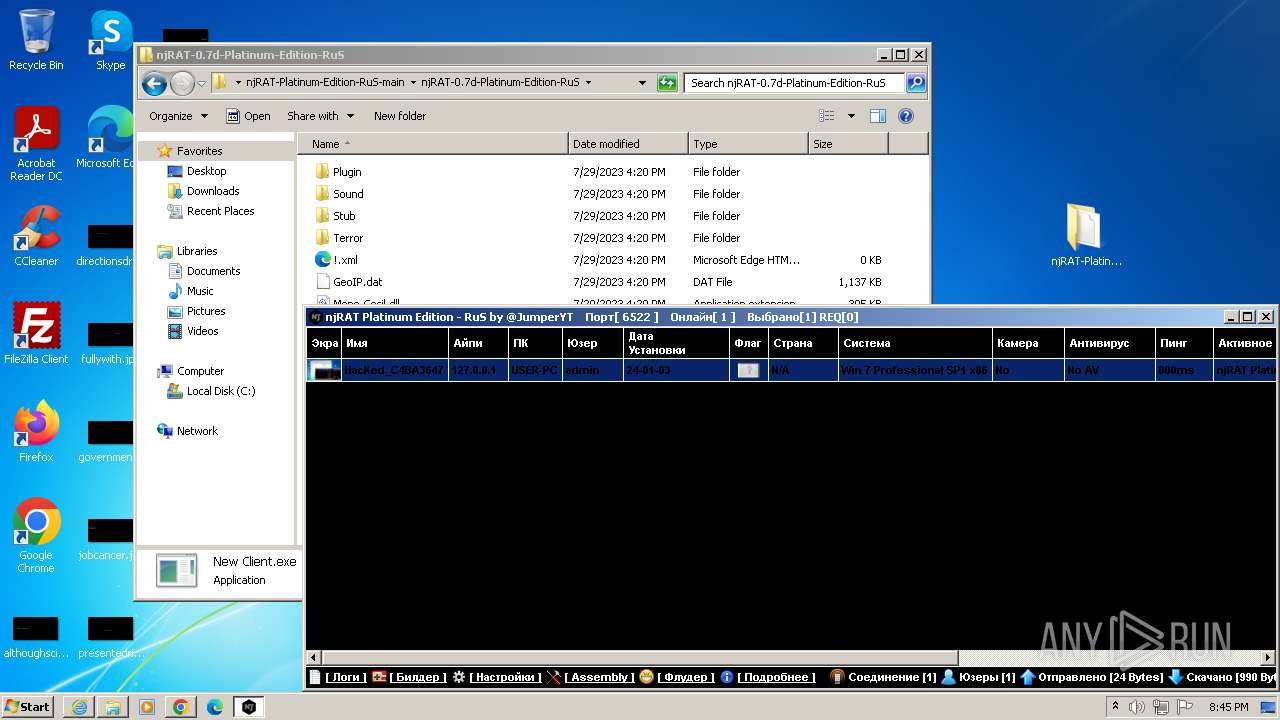The width and height of the screenshot is (1280, 720).
Task: Open Подробнее menu in njRAT
Action: coord(776,677)
